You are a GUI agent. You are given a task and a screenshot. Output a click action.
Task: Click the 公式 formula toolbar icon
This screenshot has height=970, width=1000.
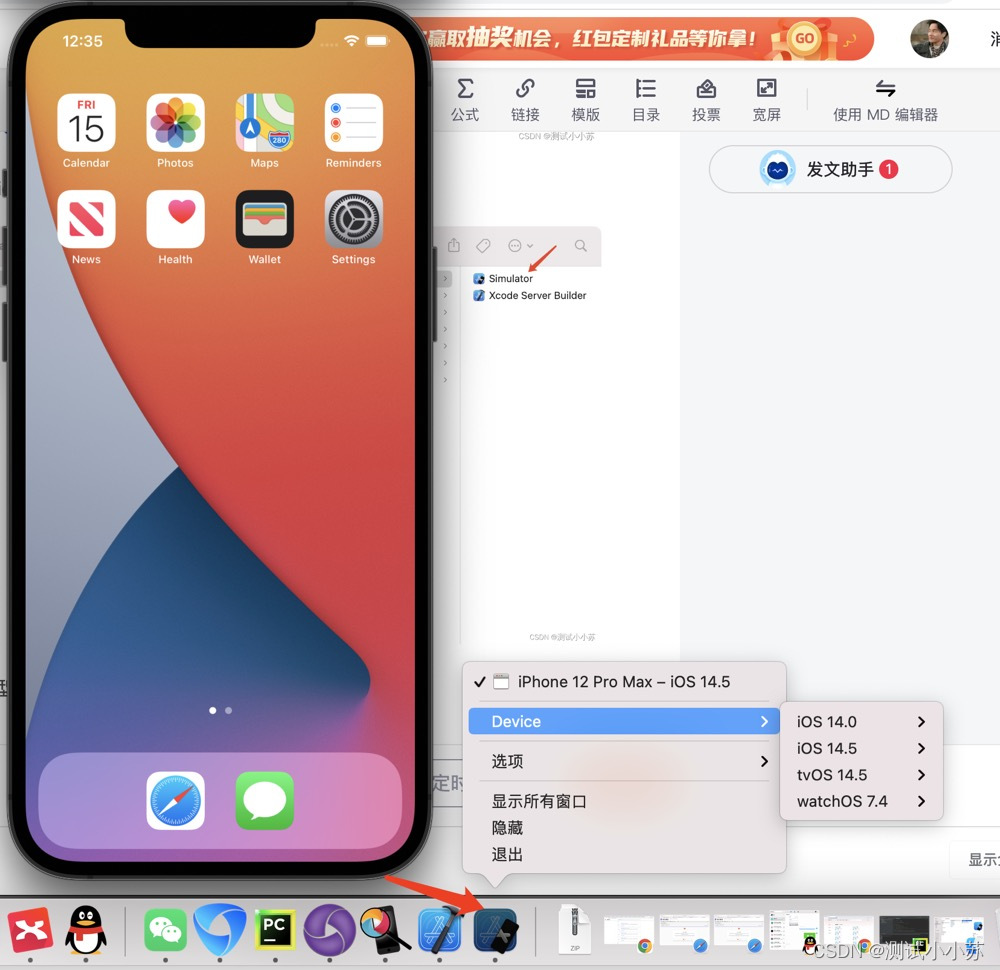[465, 100]
